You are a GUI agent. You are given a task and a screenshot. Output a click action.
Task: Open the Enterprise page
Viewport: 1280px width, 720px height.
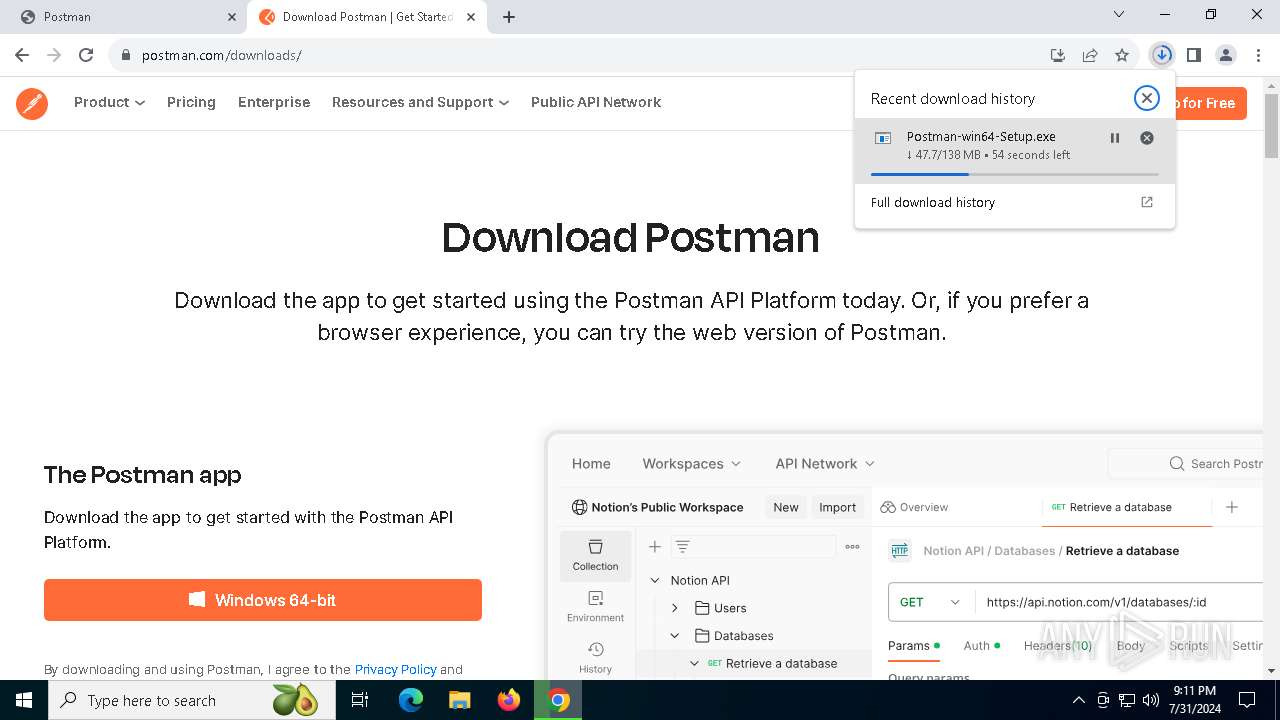[x=274, y=102]
